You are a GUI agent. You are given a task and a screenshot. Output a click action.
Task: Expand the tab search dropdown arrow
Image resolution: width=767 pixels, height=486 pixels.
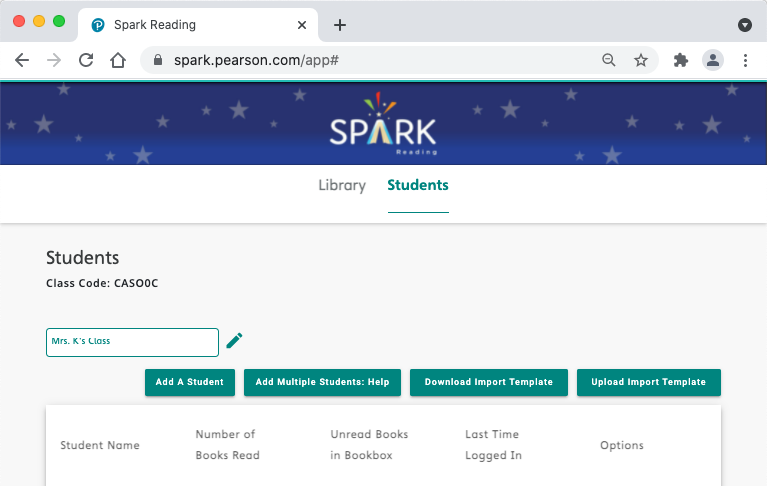coord(744,24)
